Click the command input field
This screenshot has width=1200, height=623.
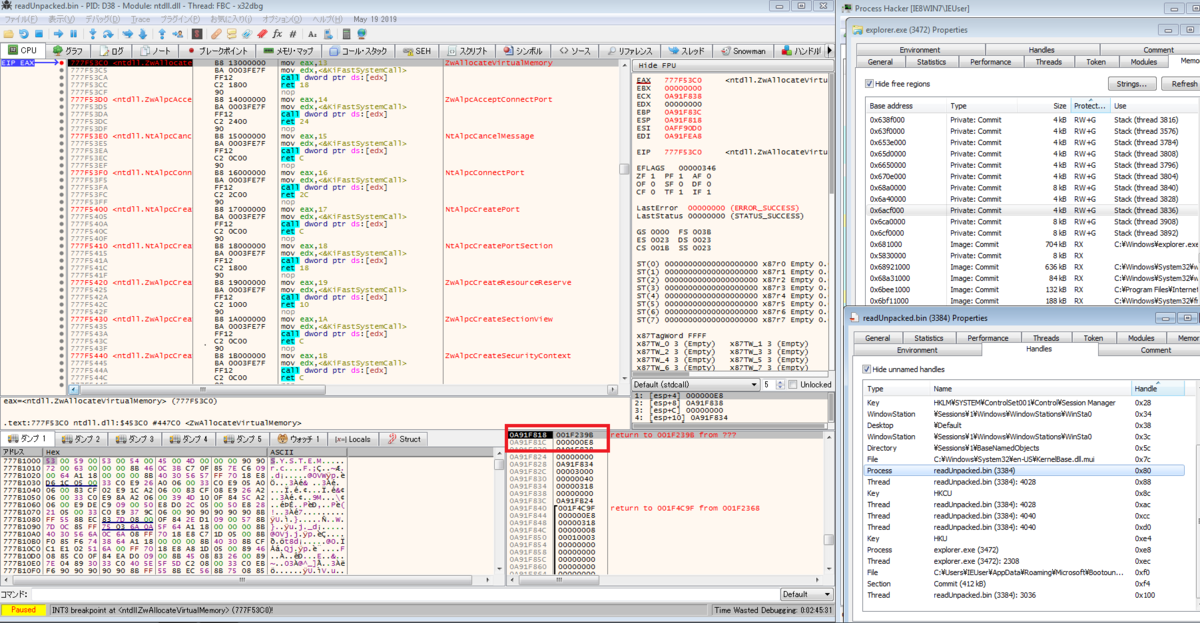click(405, 594)
